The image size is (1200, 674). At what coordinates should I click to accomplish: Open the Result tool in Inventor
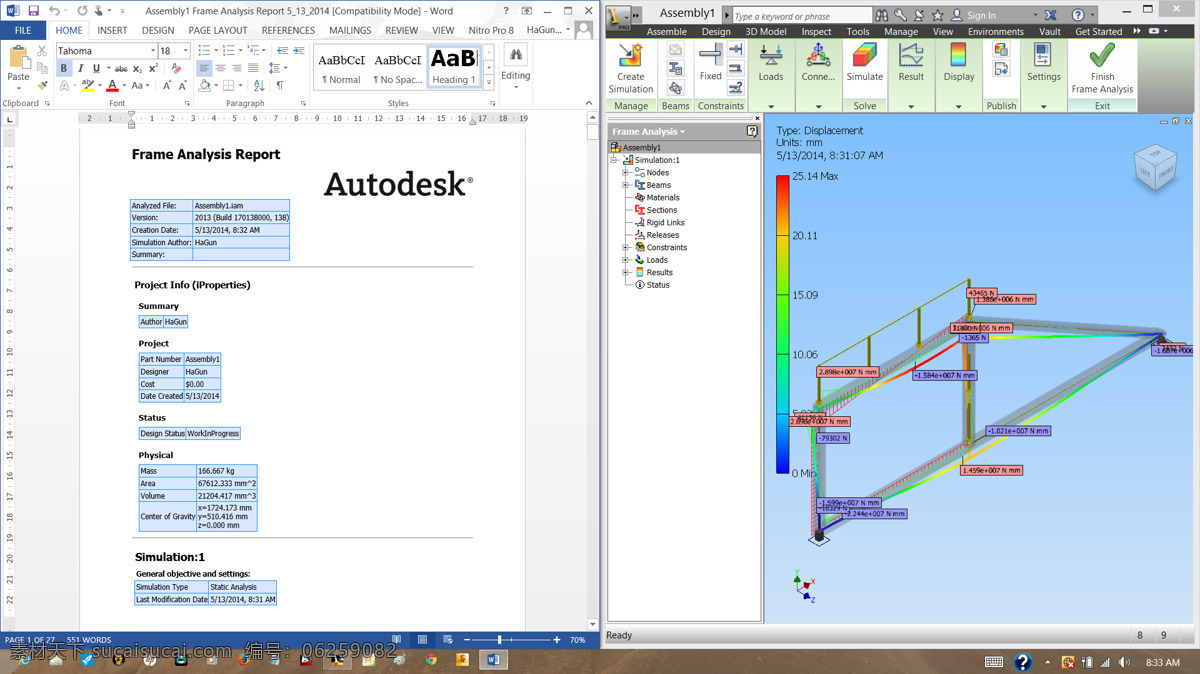911,62
